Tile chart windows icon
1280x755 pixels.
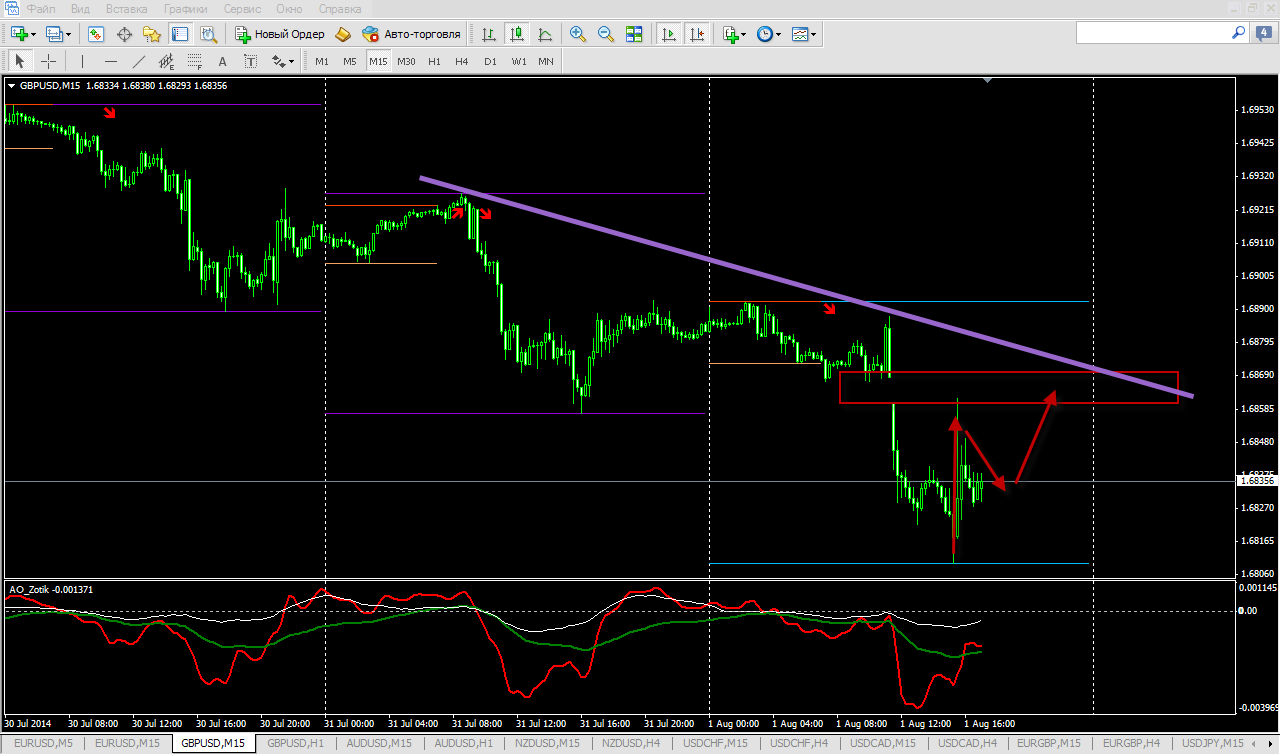pyautogui.click(x=634, y=34)
